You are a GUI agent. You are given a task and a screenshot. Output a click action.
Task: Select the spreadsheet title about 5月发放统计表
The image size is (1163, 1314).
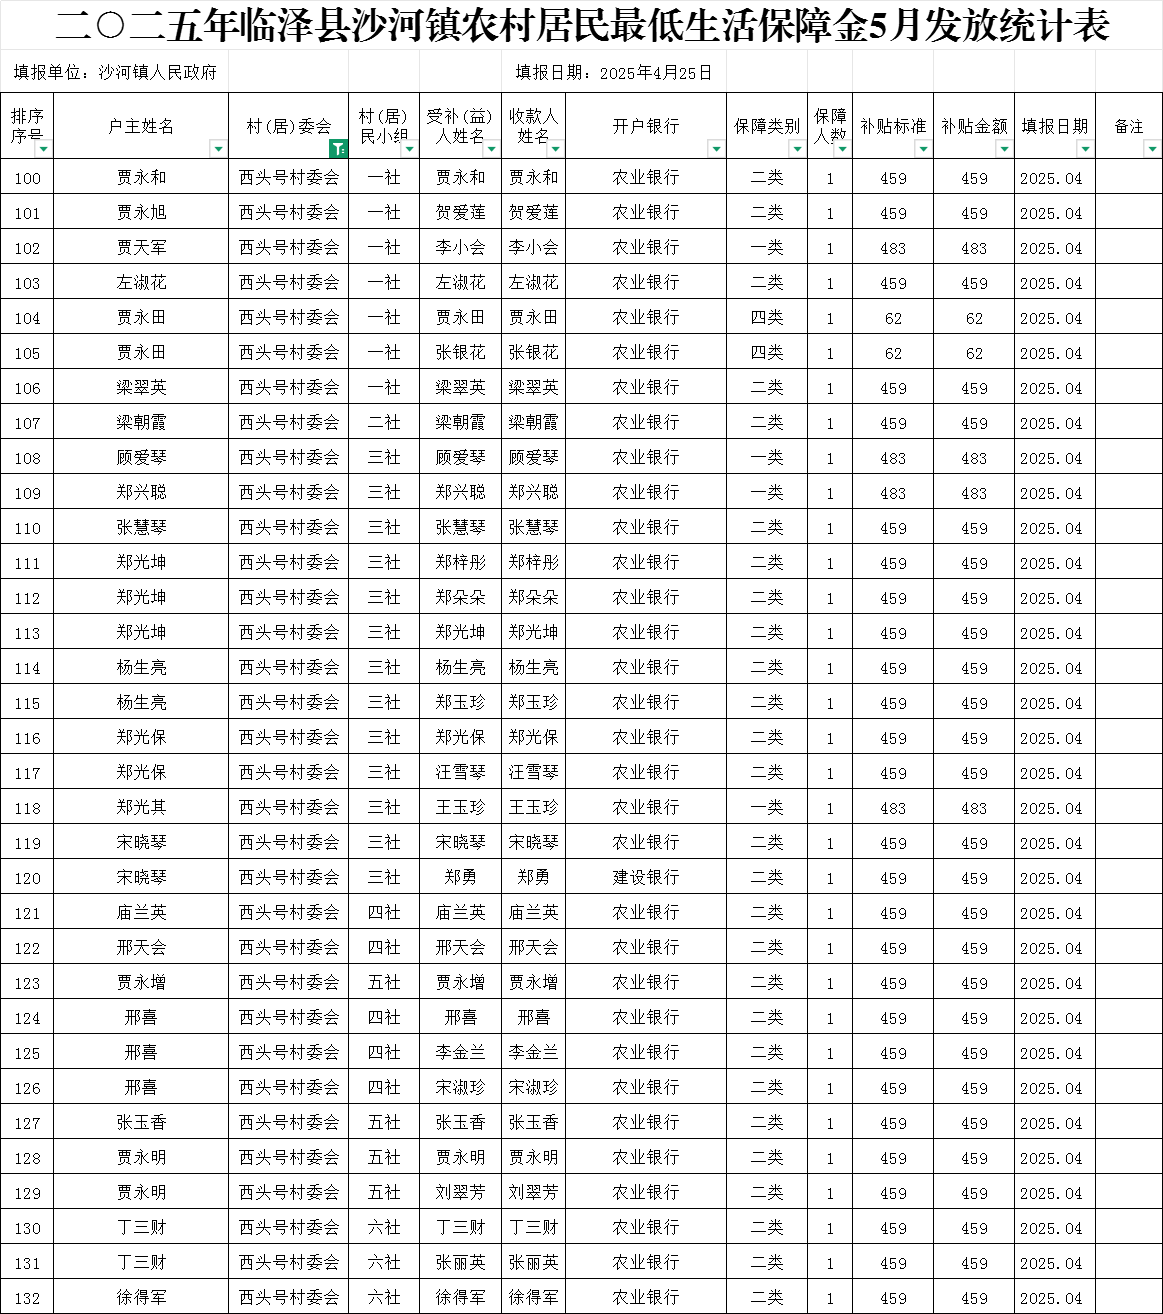[582, 25]
